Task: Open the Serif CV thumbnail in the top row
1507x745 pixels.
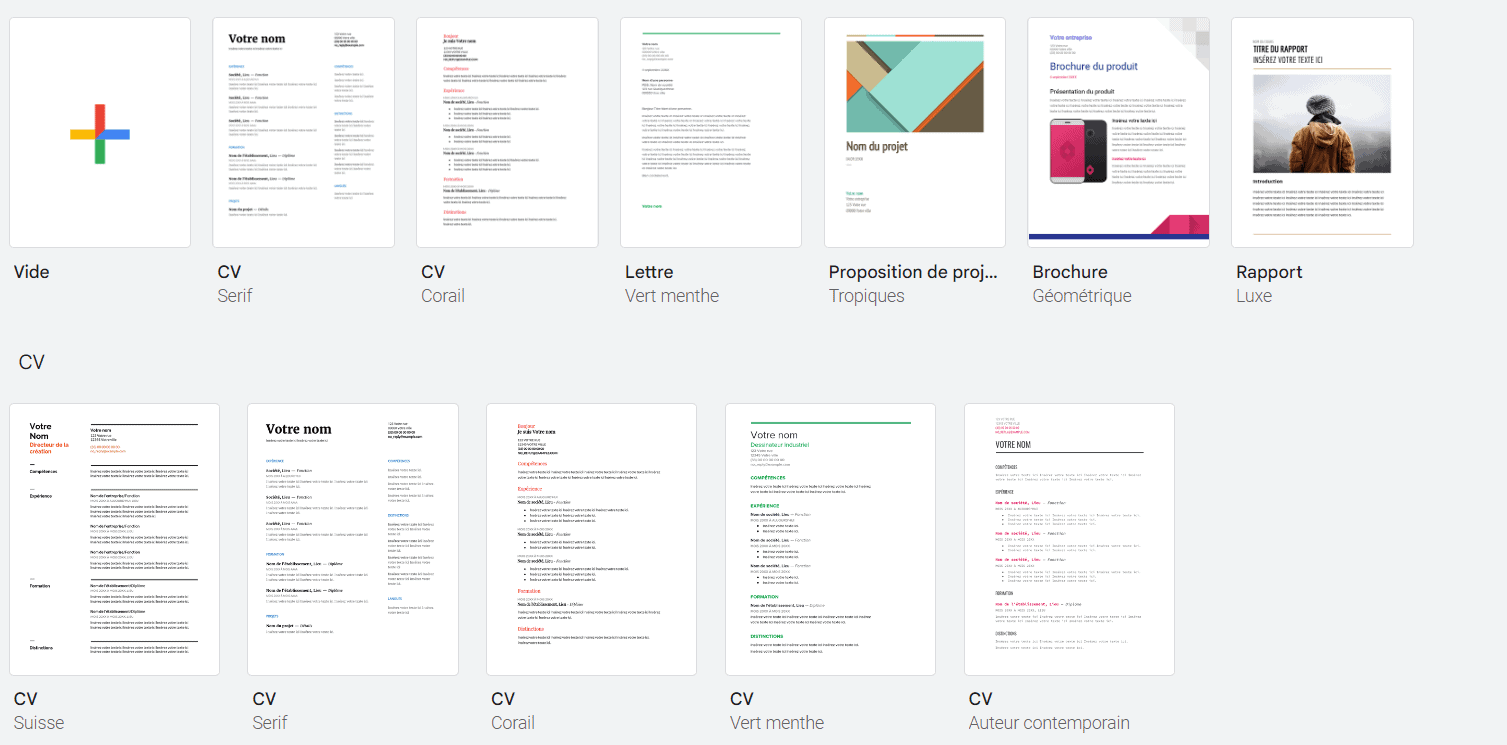Action: coord(303,132)
